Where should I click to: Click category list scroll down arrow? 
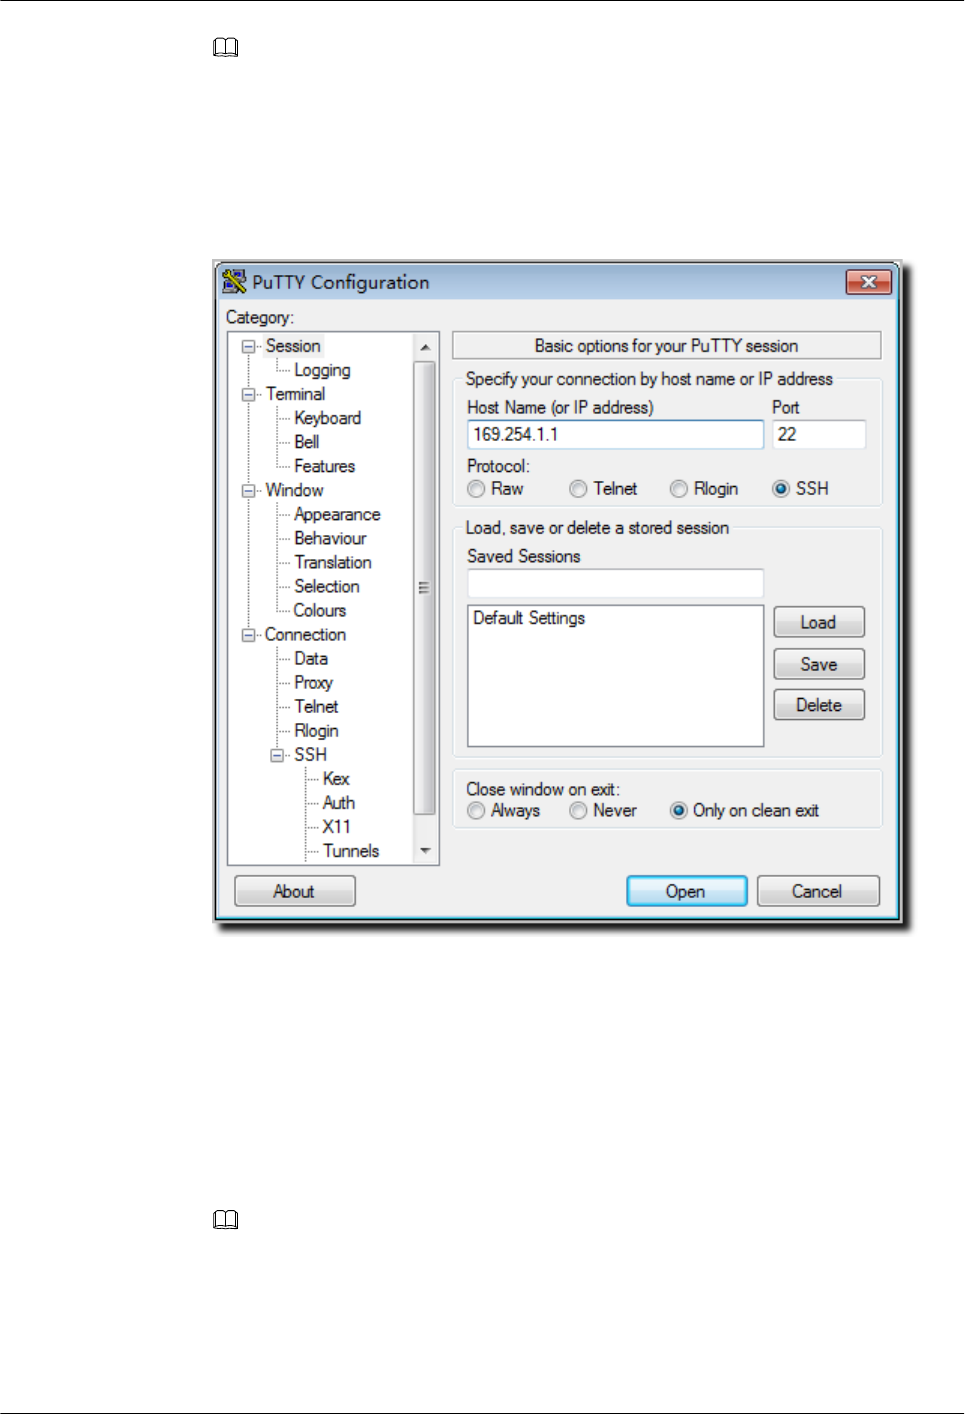(425, 851)
